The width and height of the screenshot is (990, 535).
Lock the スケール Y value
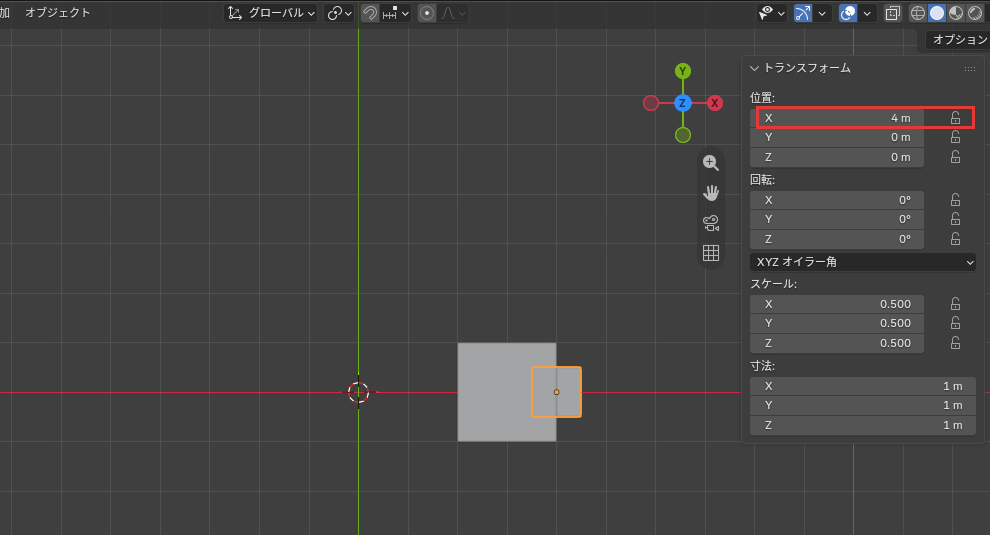[x=955, y=323]
